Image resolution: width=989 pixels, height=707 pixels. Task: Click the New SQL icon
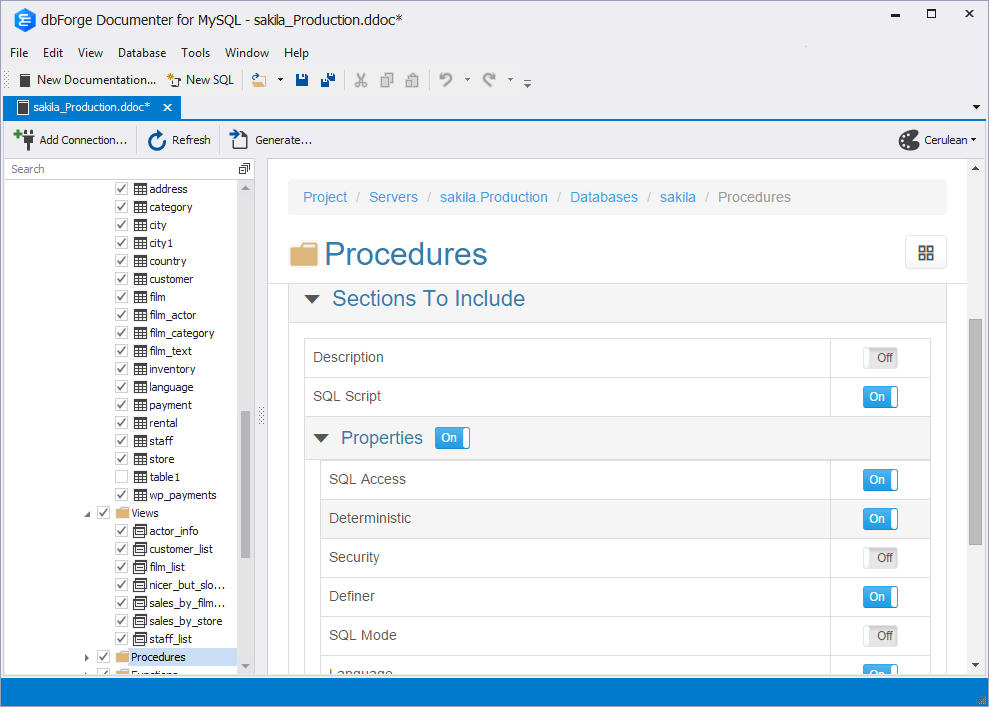[x=174, y=80]
